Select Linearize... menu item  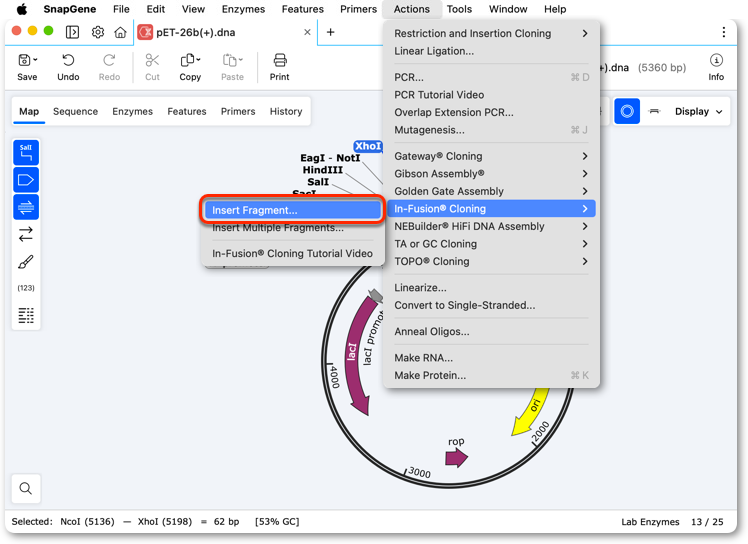click(491, 288)
